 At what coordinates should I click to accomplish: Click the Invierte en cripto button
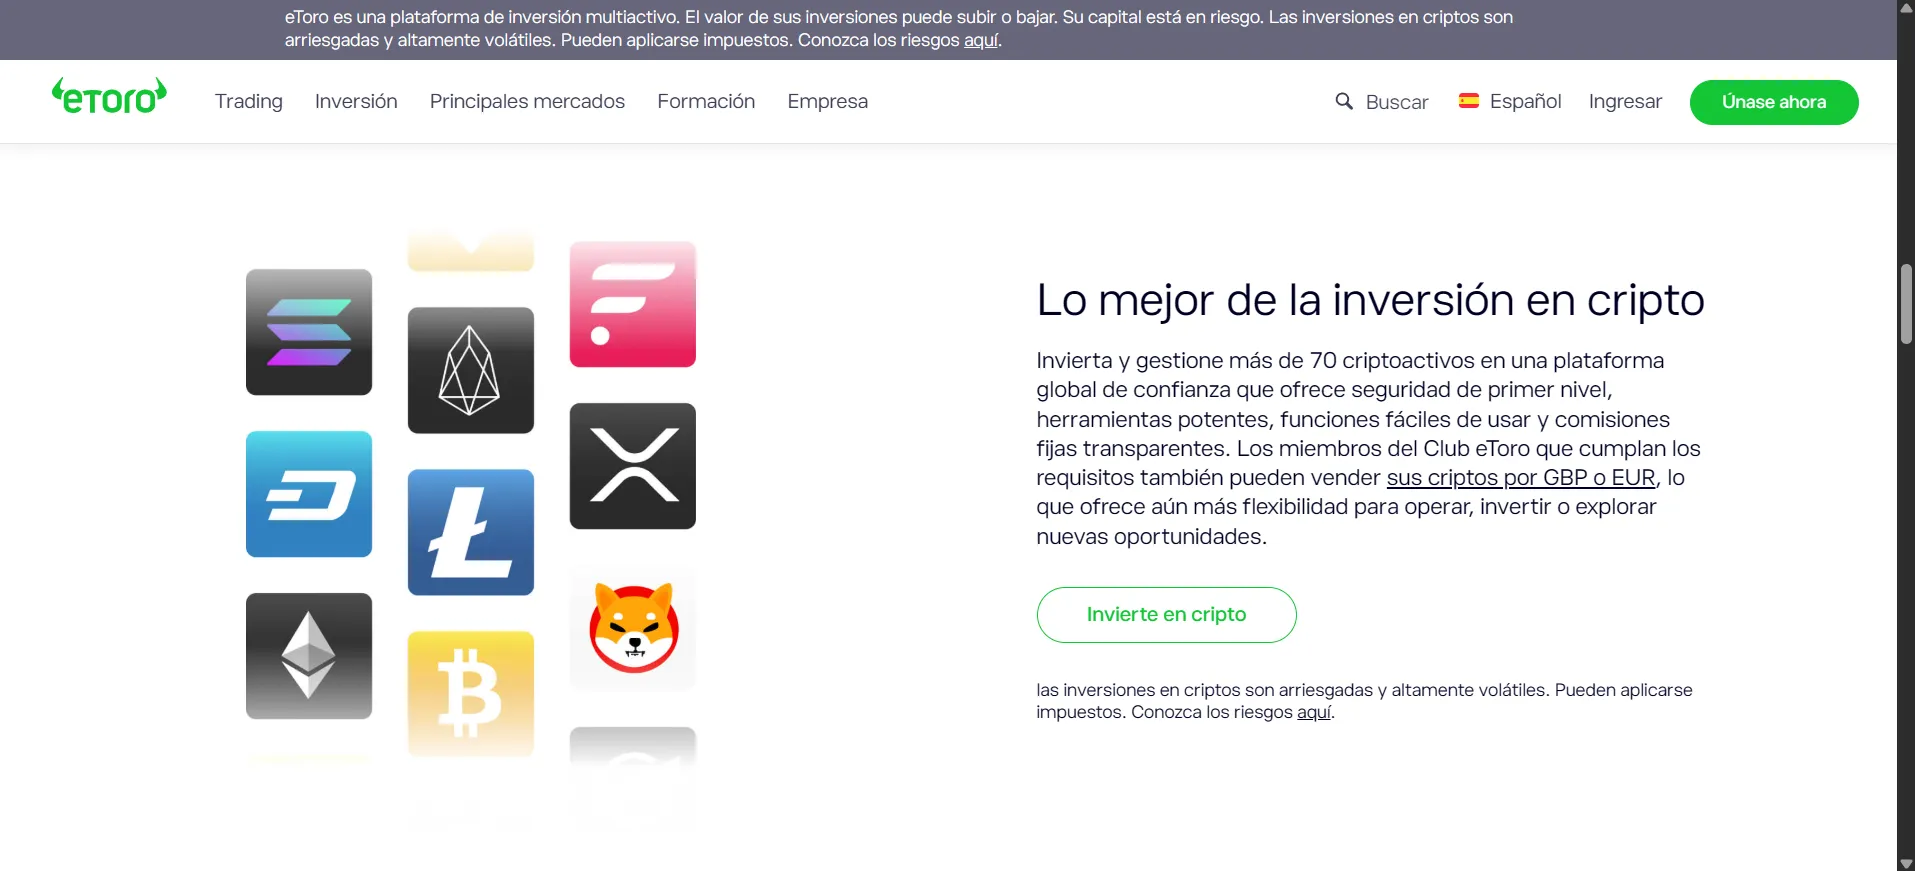(1166, 614)
